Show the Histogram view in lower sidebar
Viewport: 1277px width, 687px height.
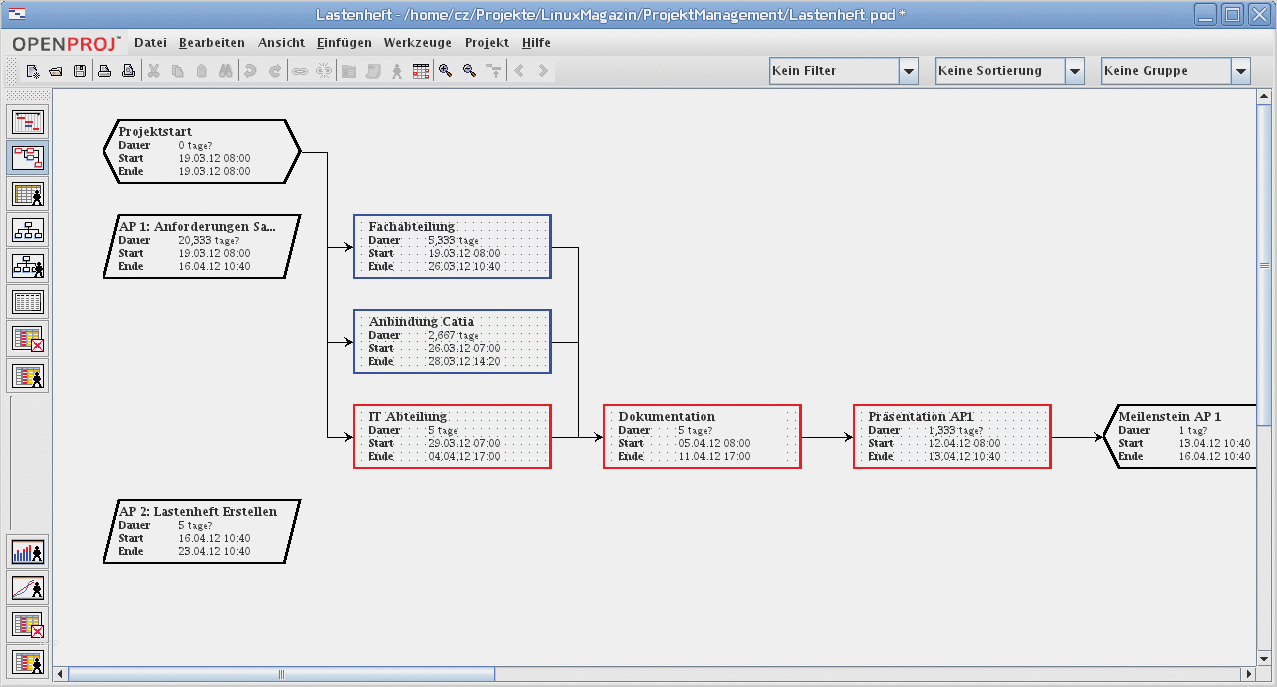(x=29, y=552)
